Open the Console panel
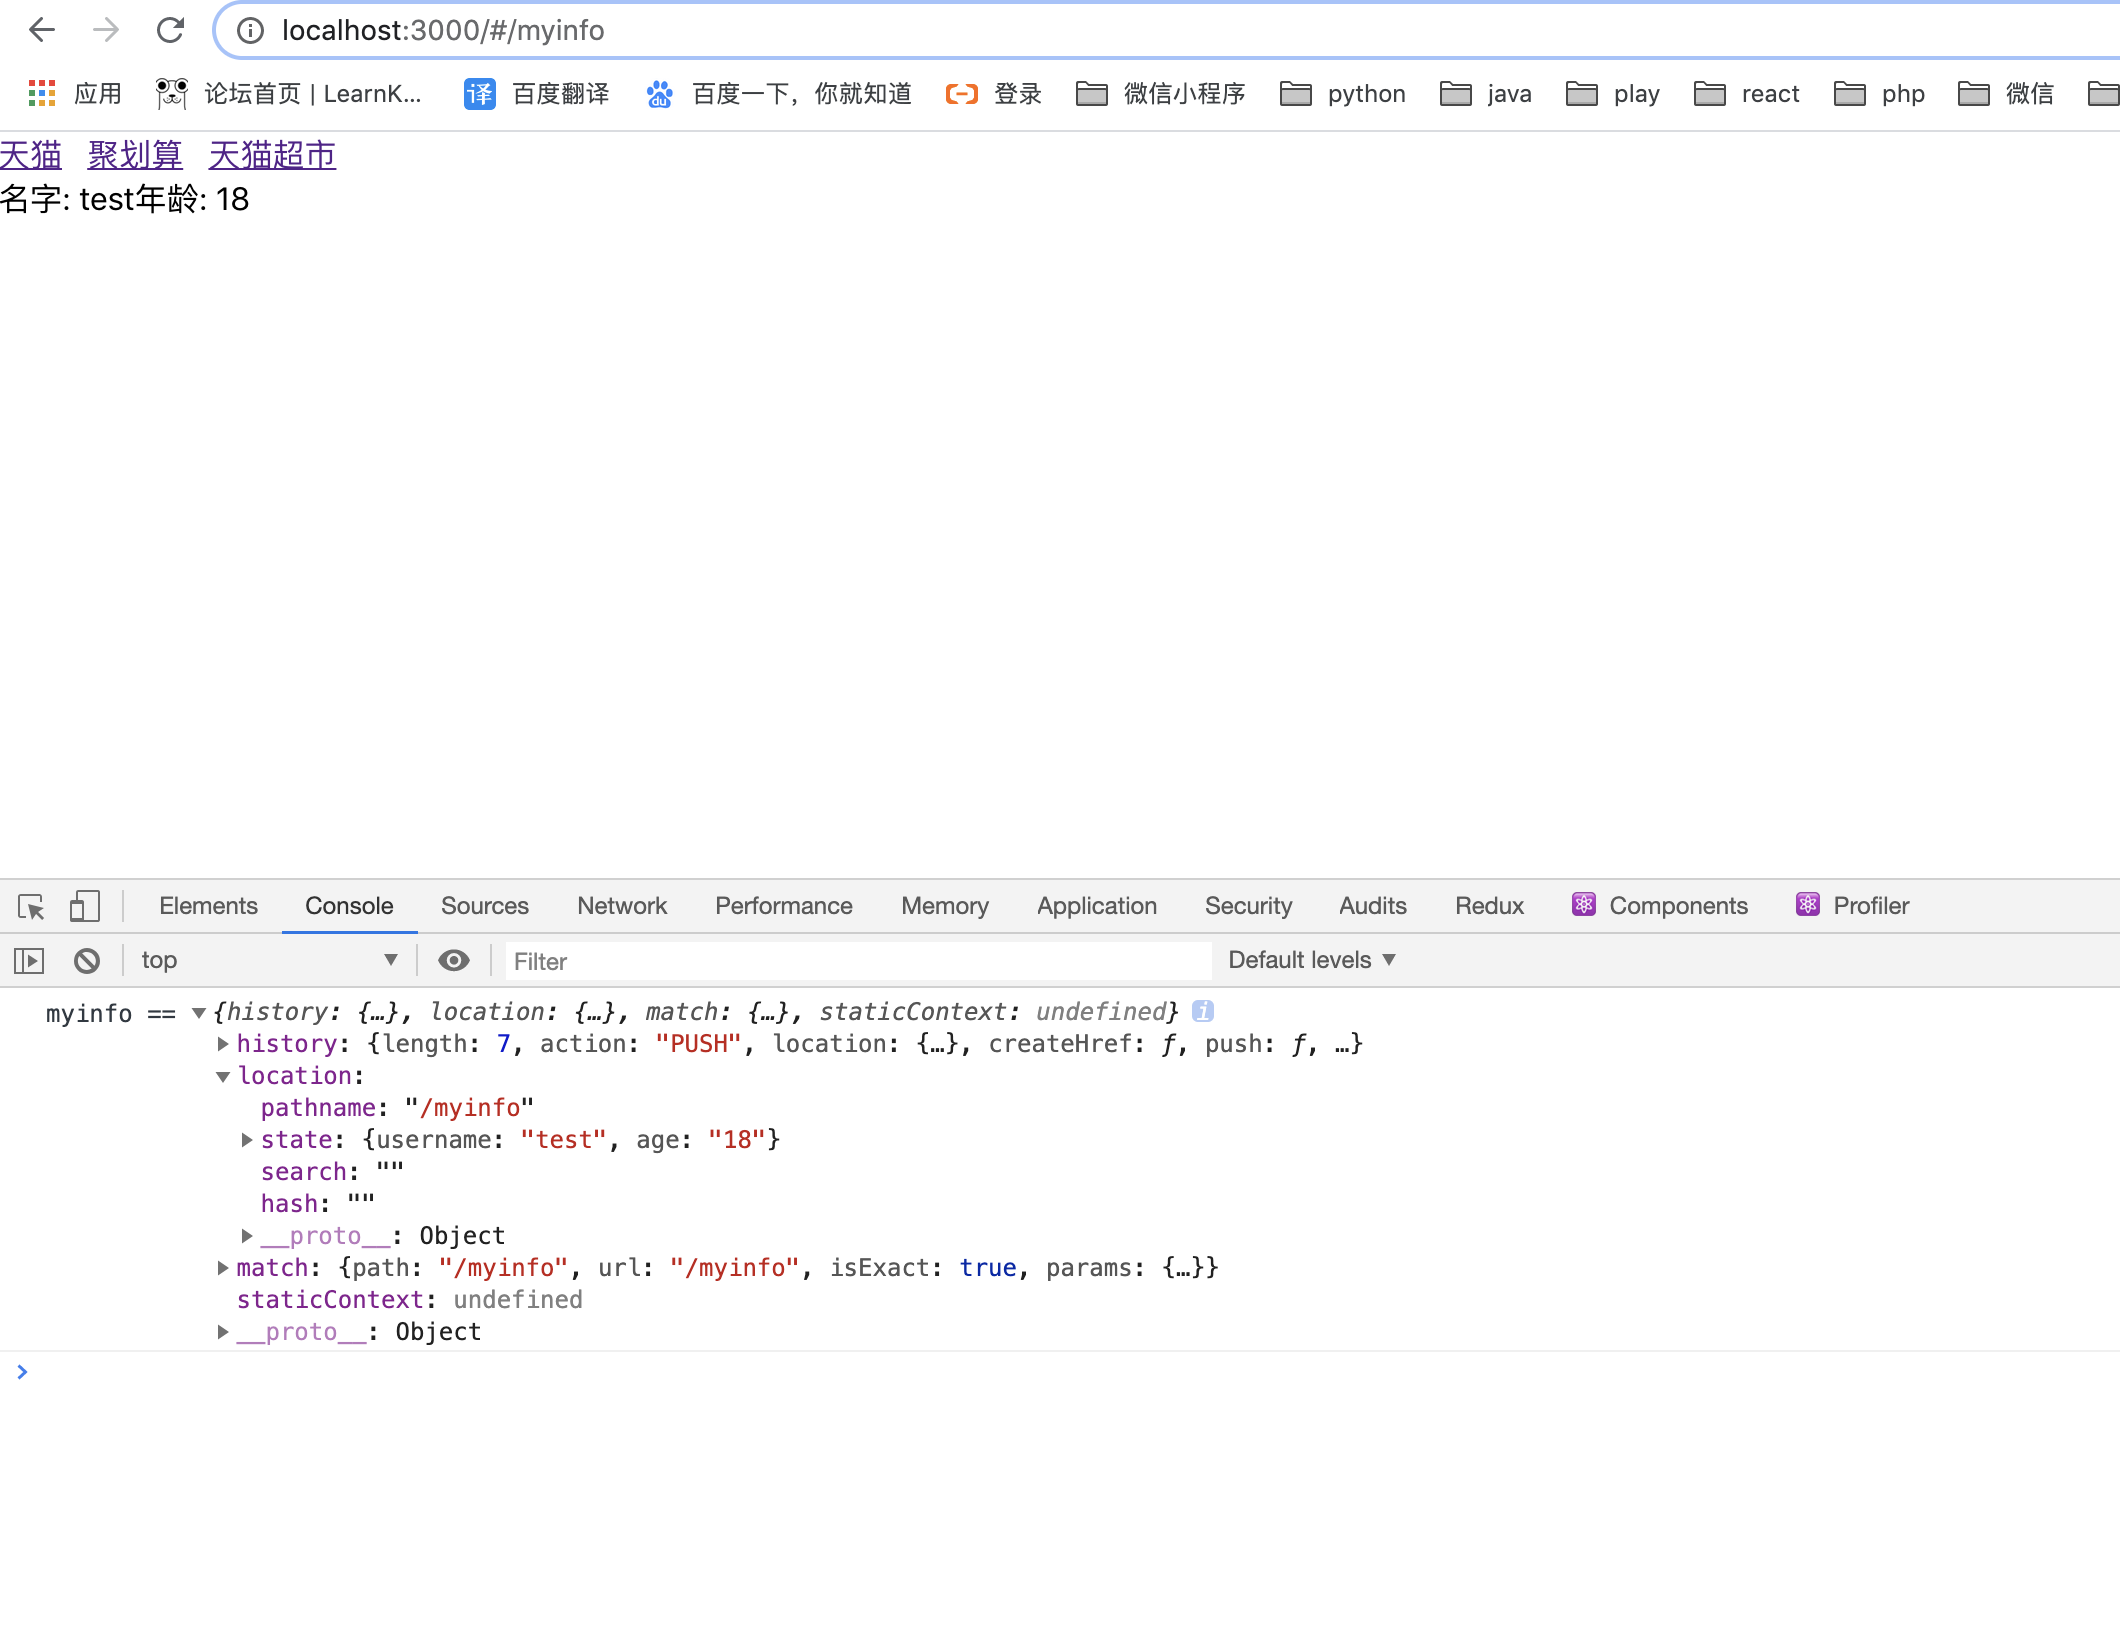Viewport: 2120px width, 1646px height. coord(348,906)
